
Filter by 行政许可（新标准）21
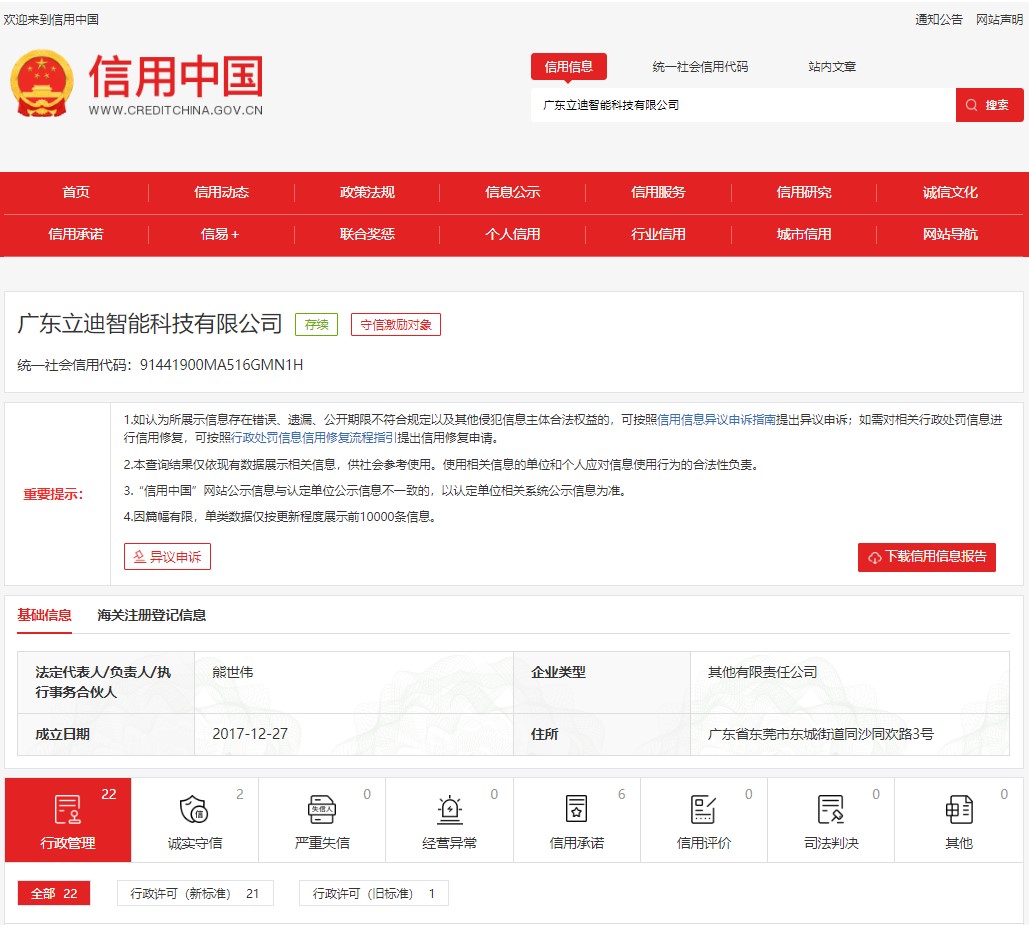[195, 893]
